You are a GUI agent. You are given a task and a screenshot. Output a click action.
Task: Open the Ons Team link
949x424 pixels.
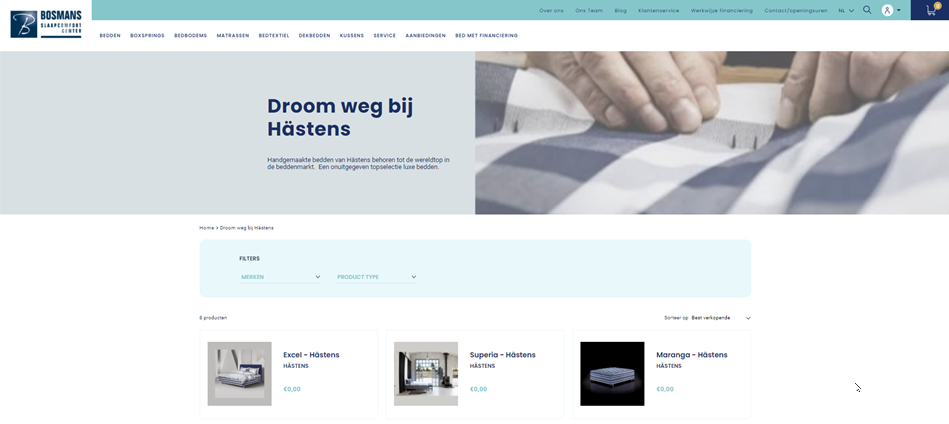coord(589,11)
